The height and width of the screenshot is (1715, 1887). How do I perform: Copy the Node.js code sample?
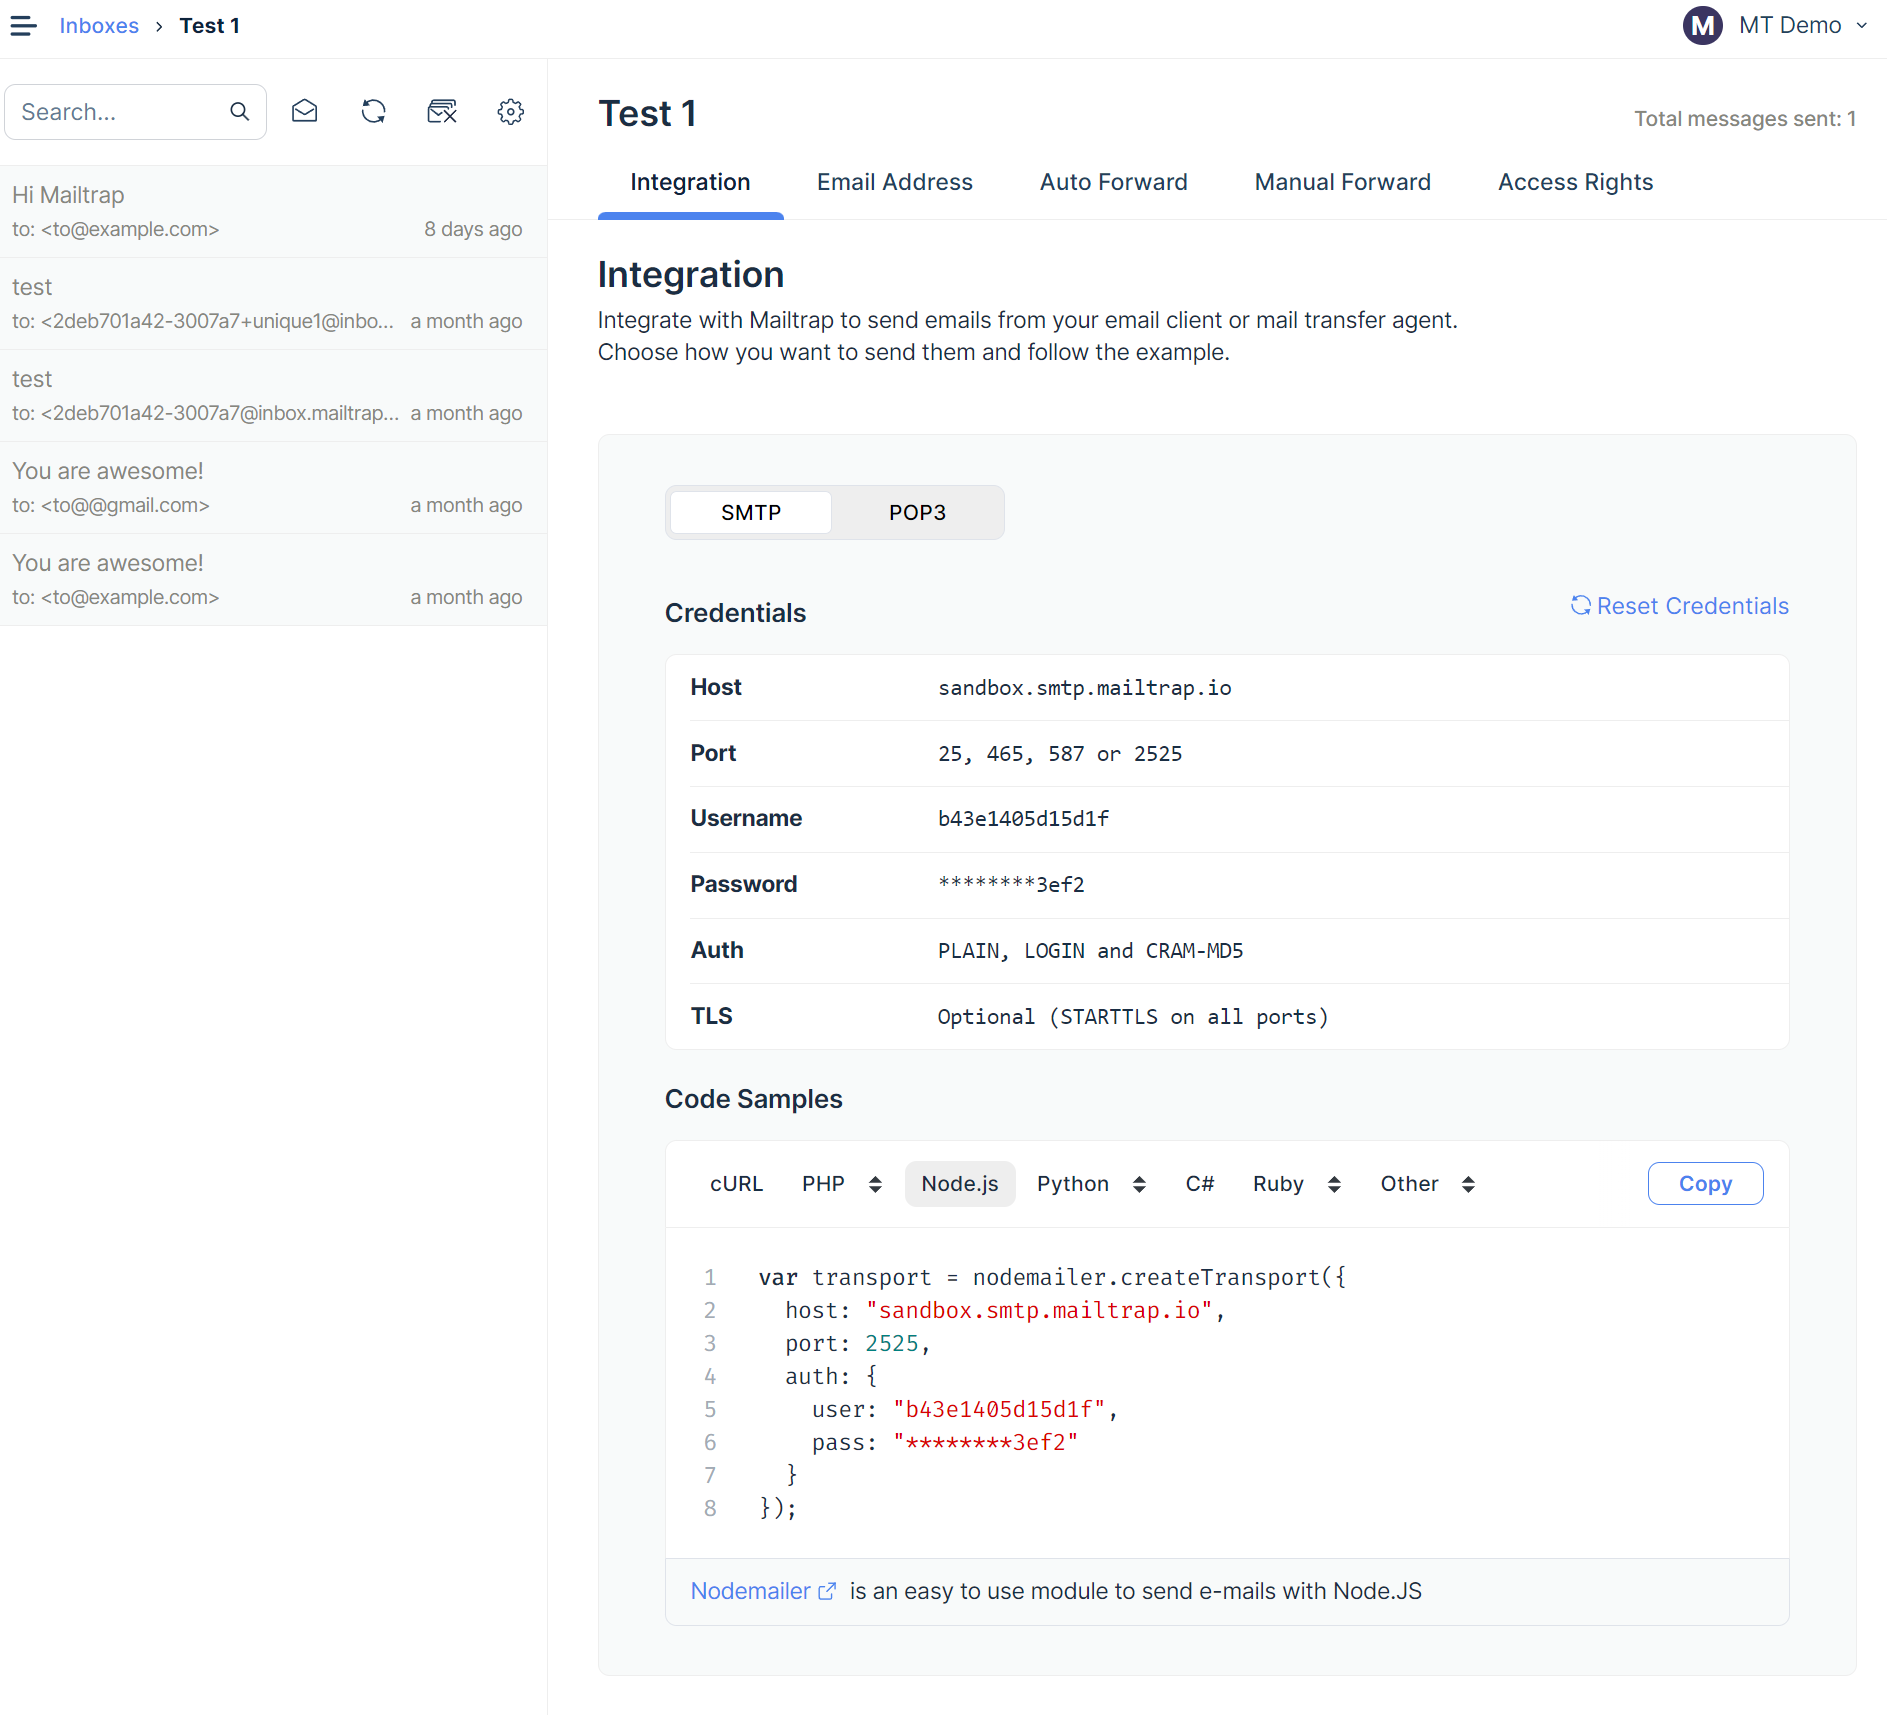click(x=1705, y=1183)
